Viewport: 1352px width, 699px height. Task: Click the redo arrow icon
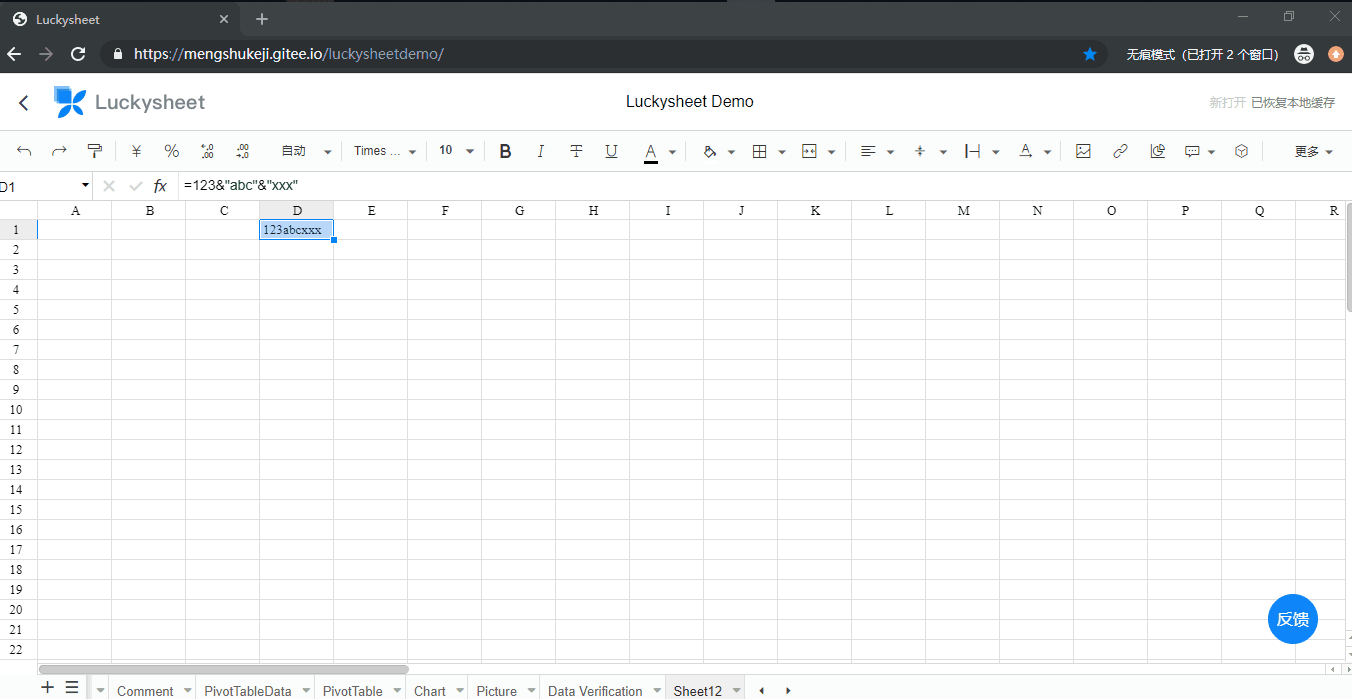pyautogui.click(x=59, y=151)
